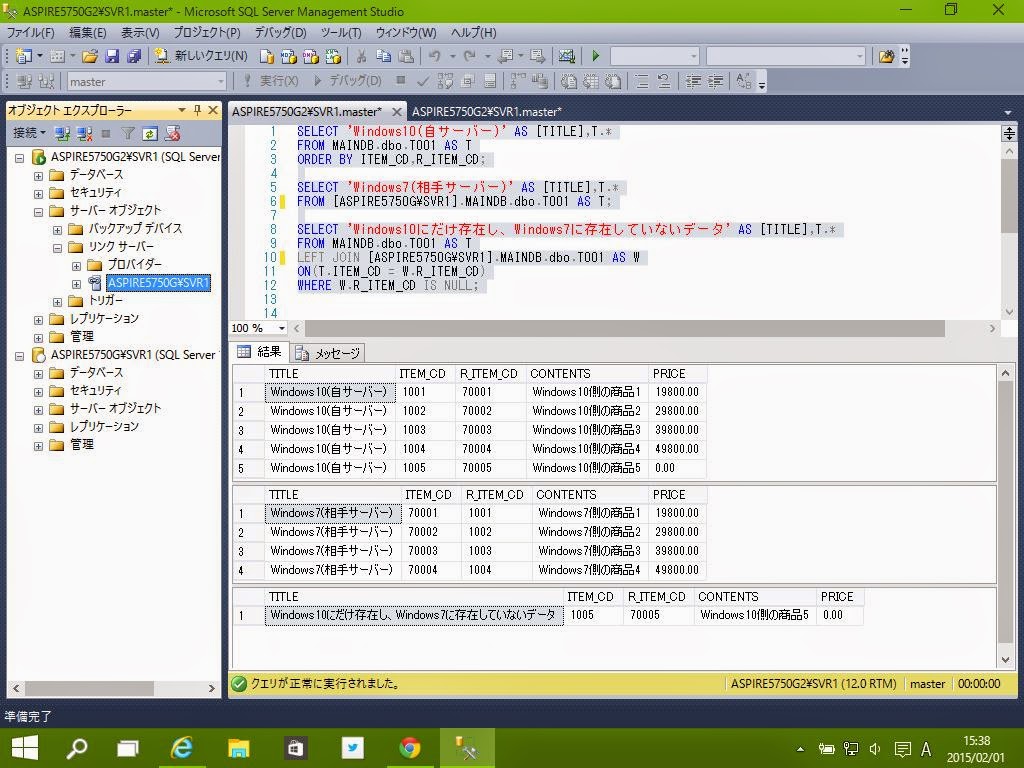This screenshot has width=1024, height=768.
Task: Click the refresh icon in Object Explorer toolbar
Action: [x=150, y=133]
